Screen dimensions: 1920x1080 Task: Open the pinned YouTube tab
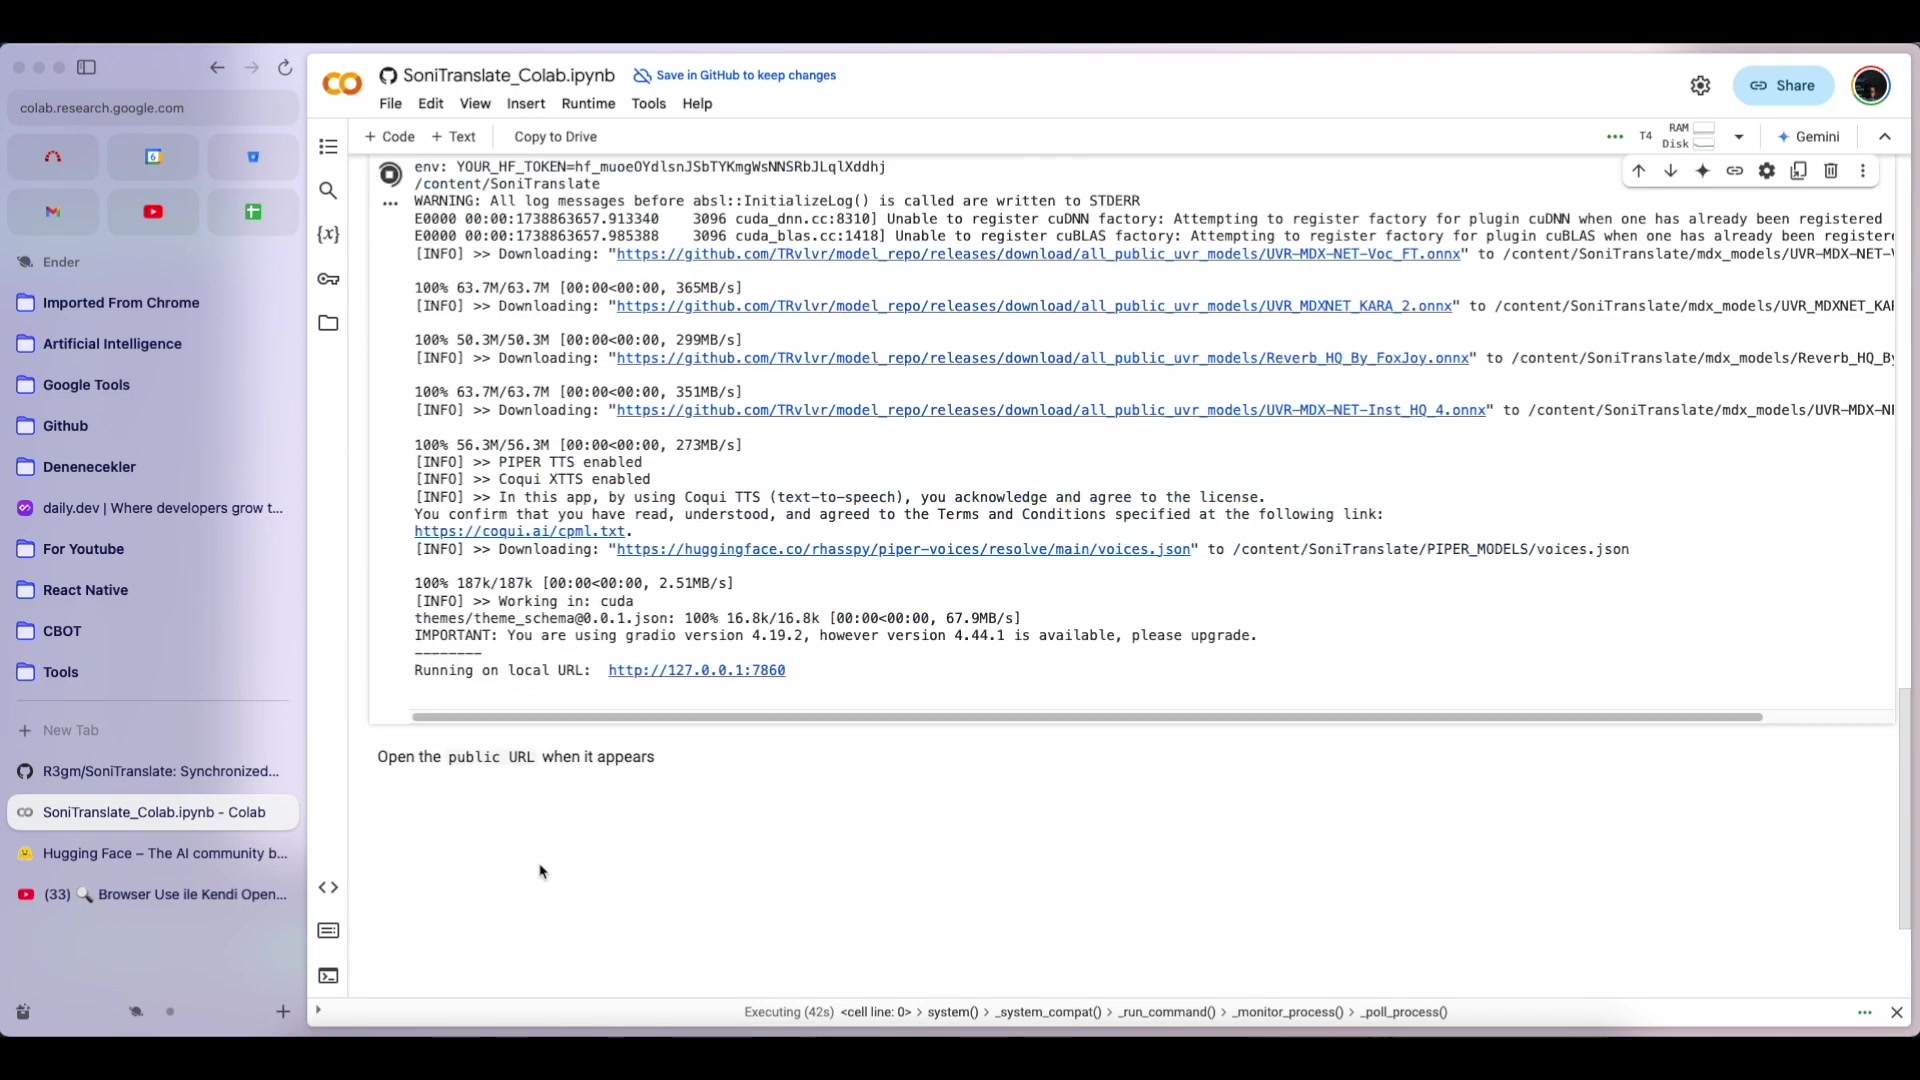[153, 212]
